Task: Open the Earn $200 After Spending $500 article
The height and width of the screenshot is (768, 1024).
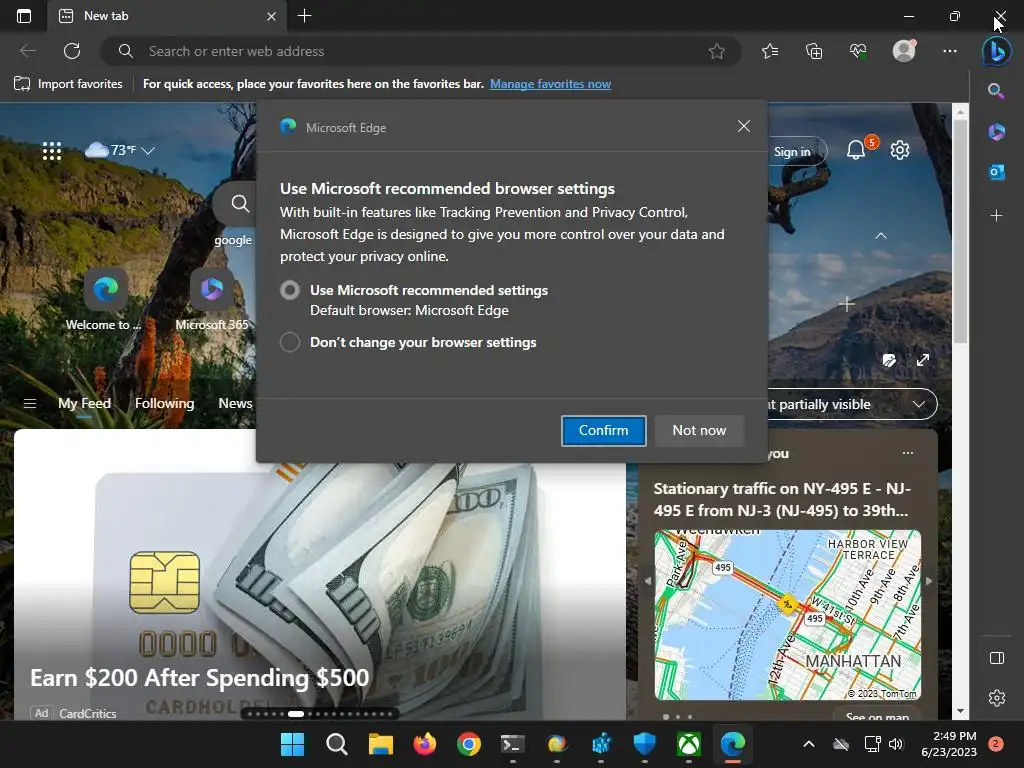Action: [x=199, y=678]
